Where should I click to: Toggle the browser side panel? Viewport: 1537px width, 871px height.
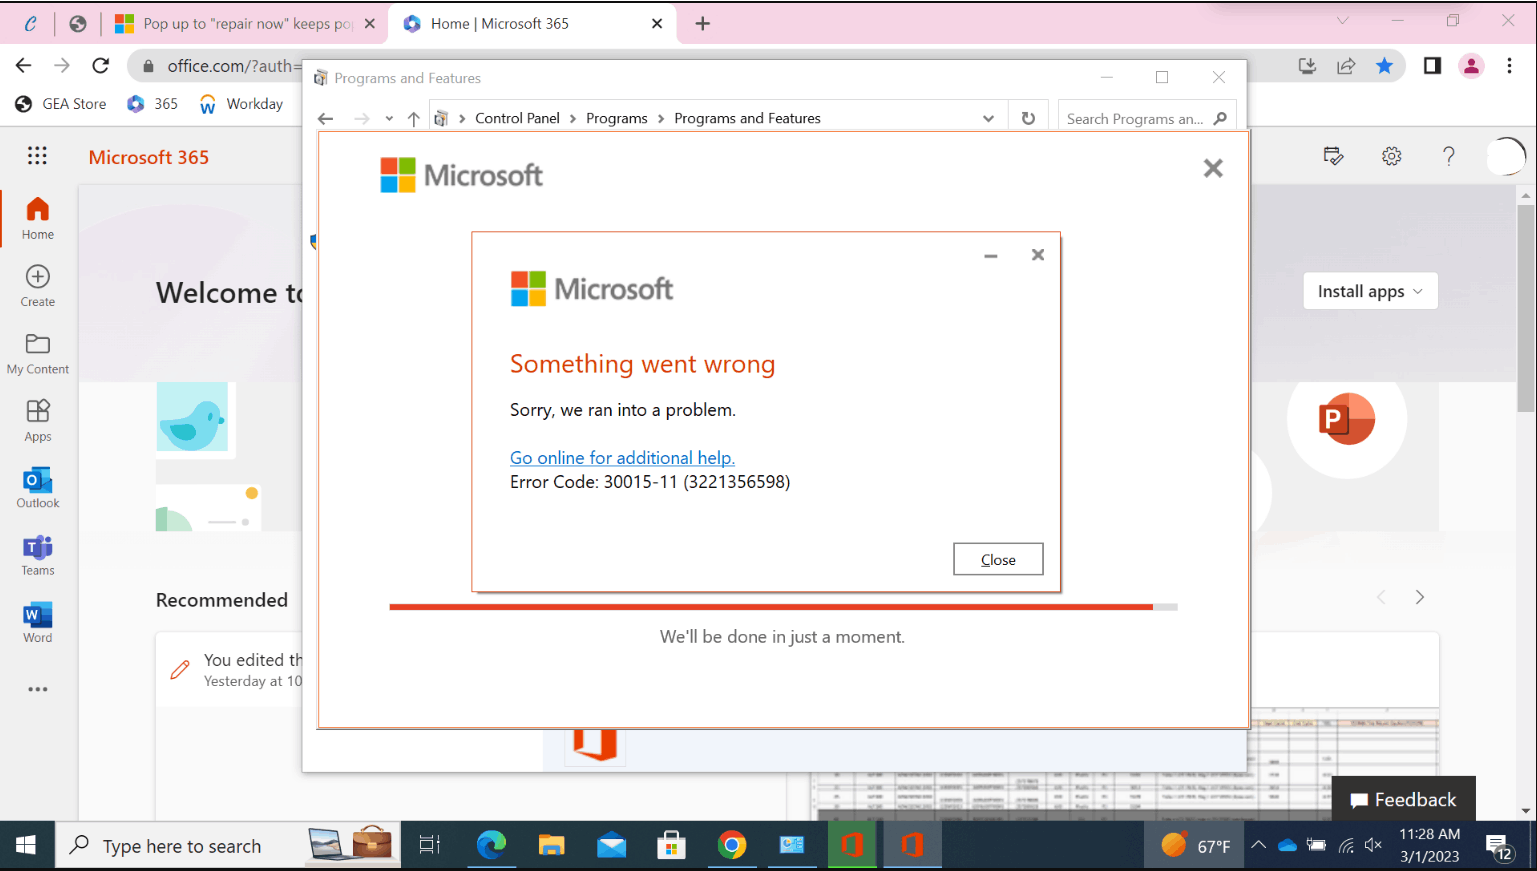click(x=1432, y=65)
